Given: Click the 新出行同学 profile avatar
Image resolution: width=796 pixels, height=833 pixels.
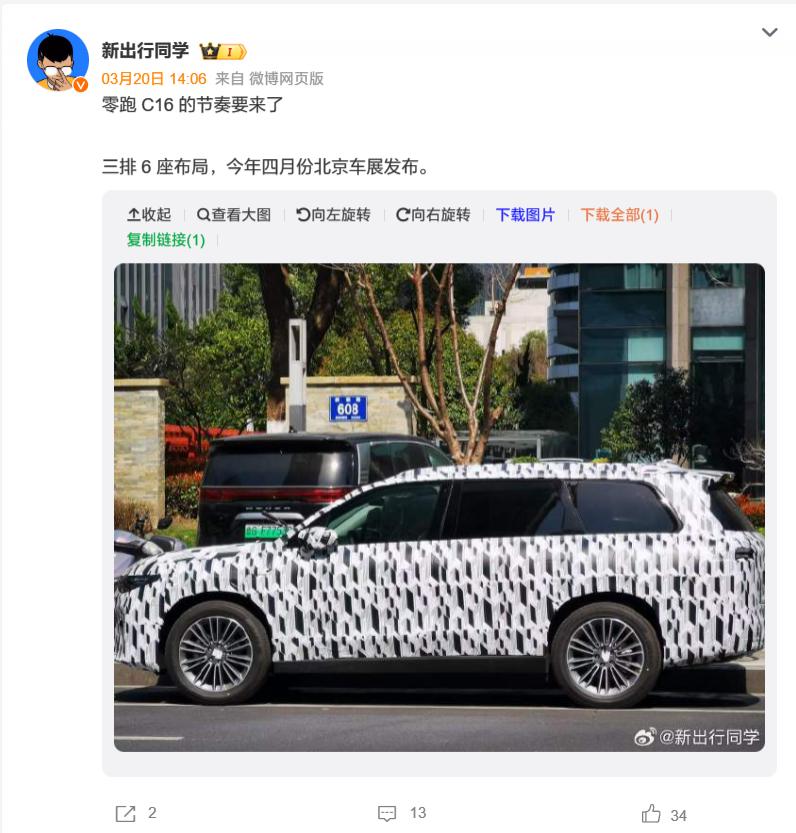Looking at the screenshot, I should pos(58,60).
